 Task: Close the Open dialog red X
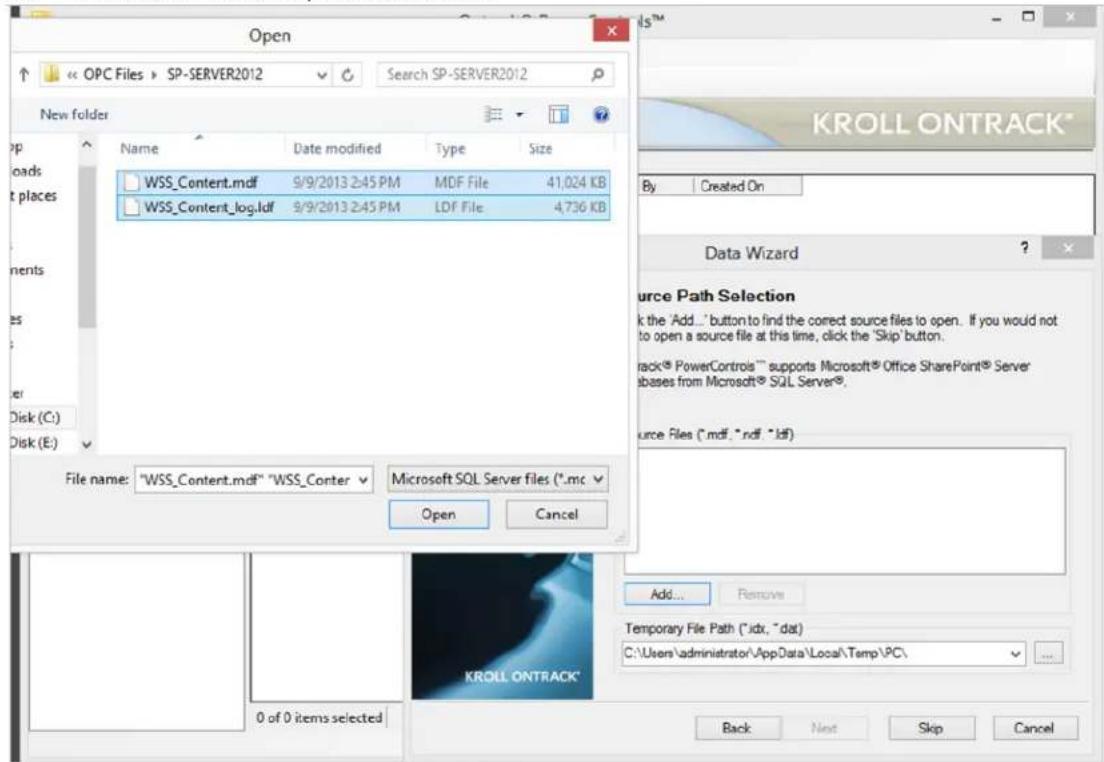coord(611,30)
